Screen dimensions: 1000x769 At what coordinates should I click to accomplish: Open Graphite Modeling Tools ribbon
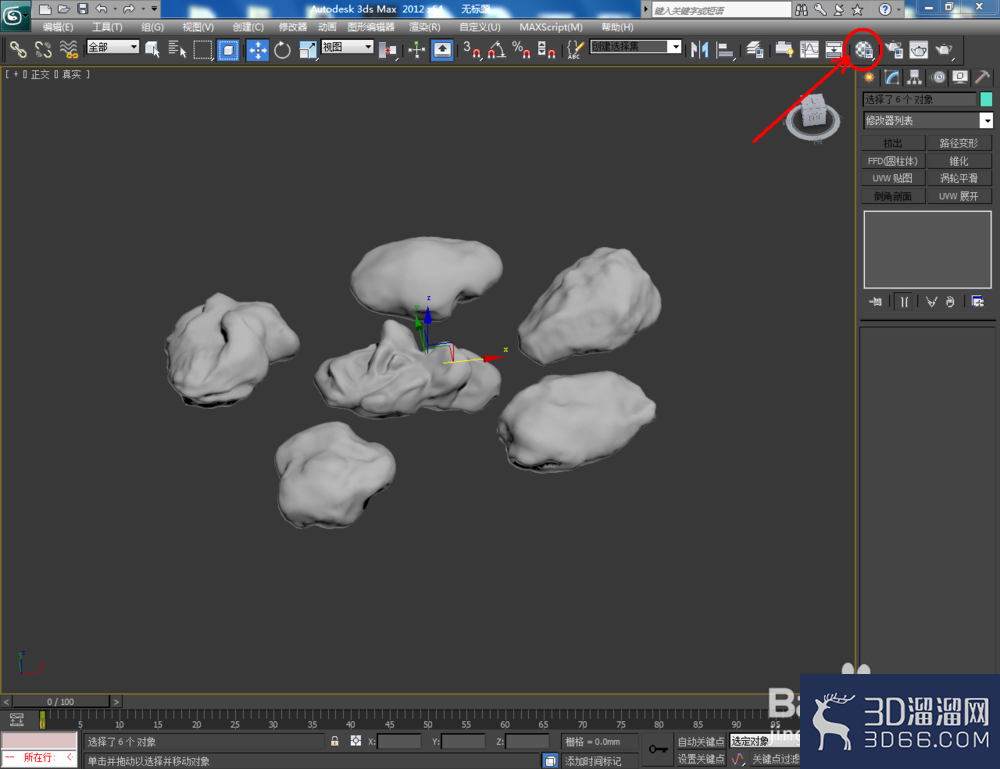(784, 49)
